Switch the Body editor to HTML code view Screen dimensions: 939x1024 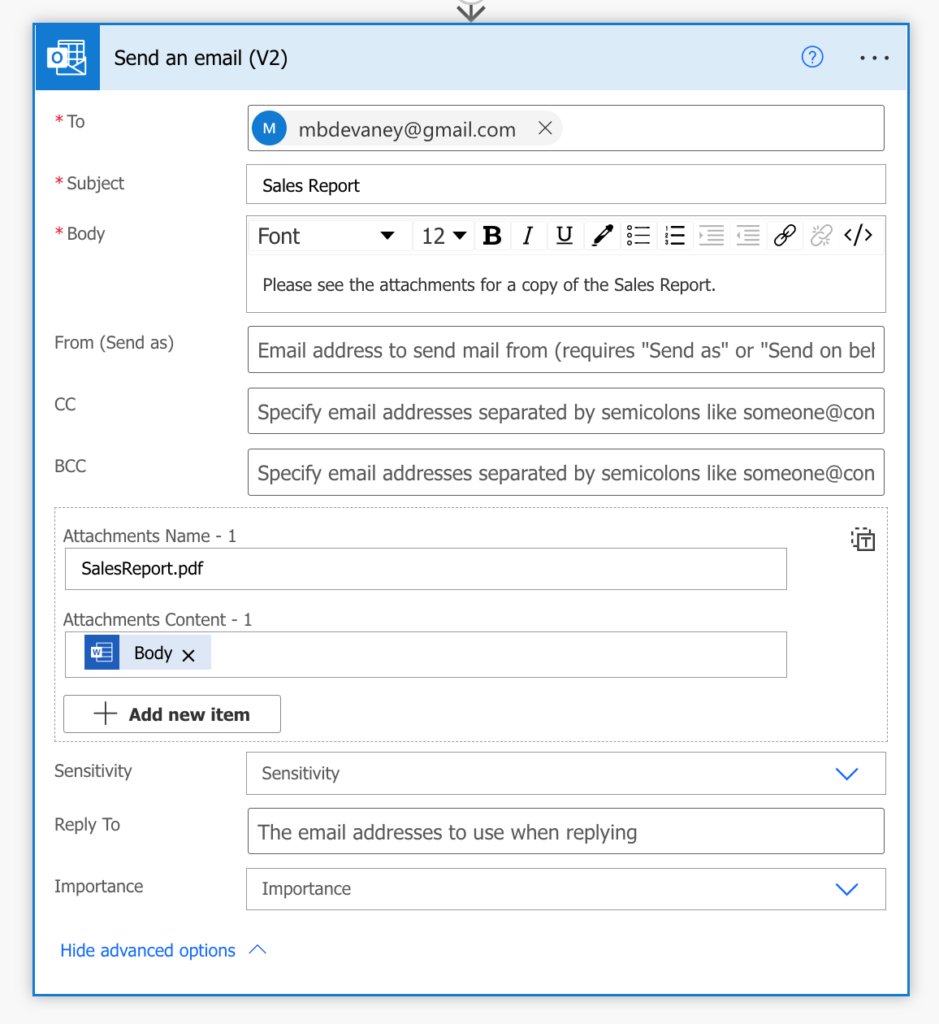[858, 235]
